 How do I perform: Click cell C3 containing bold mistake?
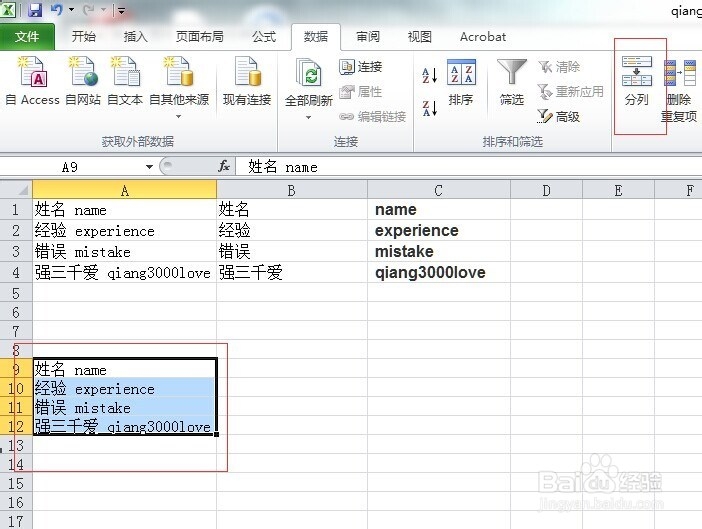[439, 252]
